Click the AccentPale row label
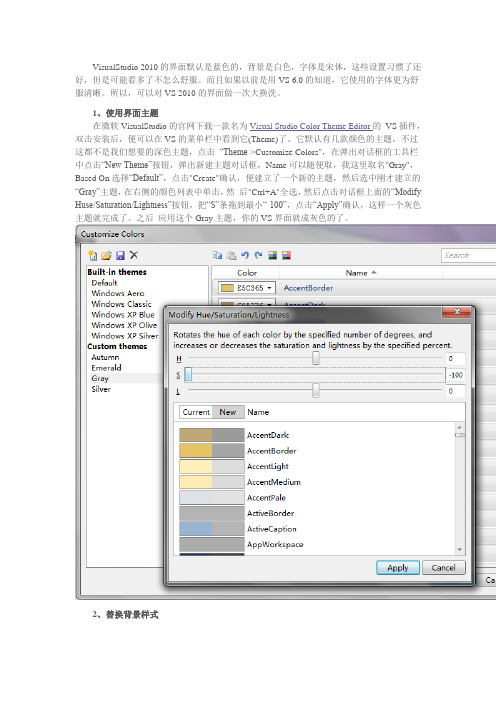This screenshot has height=702, width=496. [266, 497]
